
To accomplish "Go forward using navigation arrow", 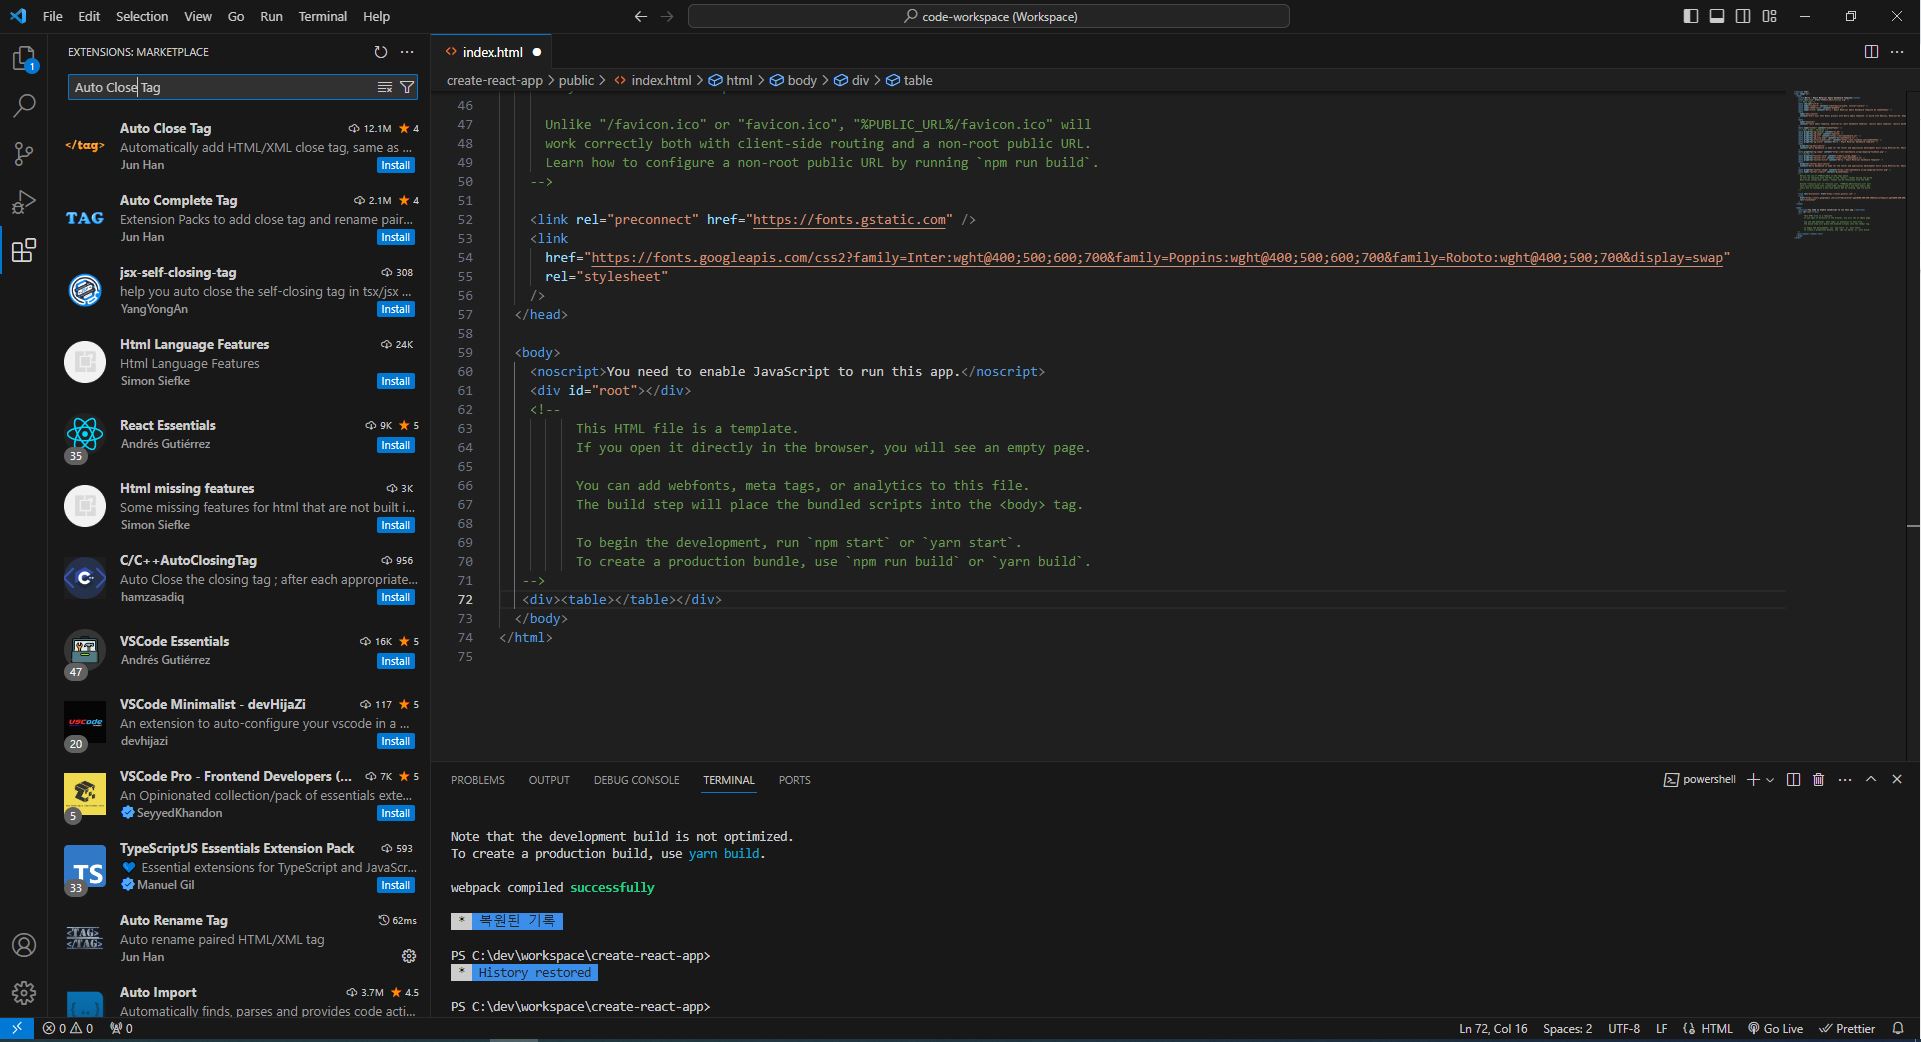I will (x=667, y=16).
